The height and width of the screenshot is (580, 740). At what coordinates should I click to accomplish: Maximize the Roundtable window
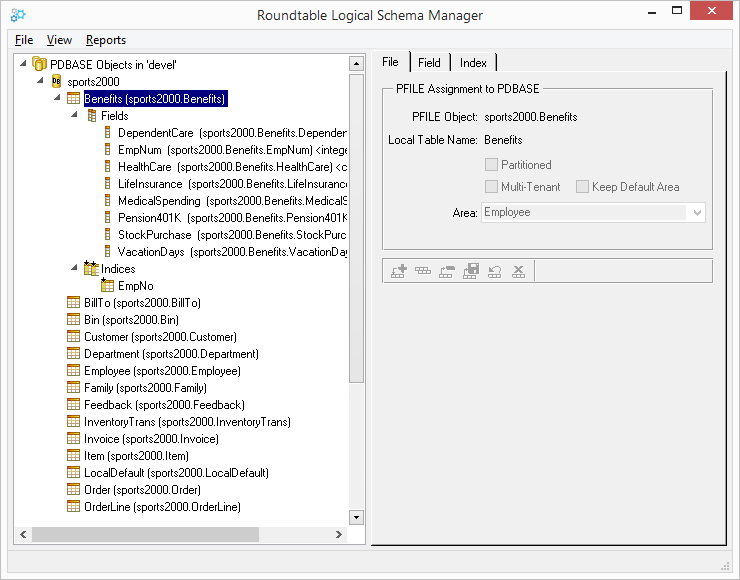[x=677, y=10]
